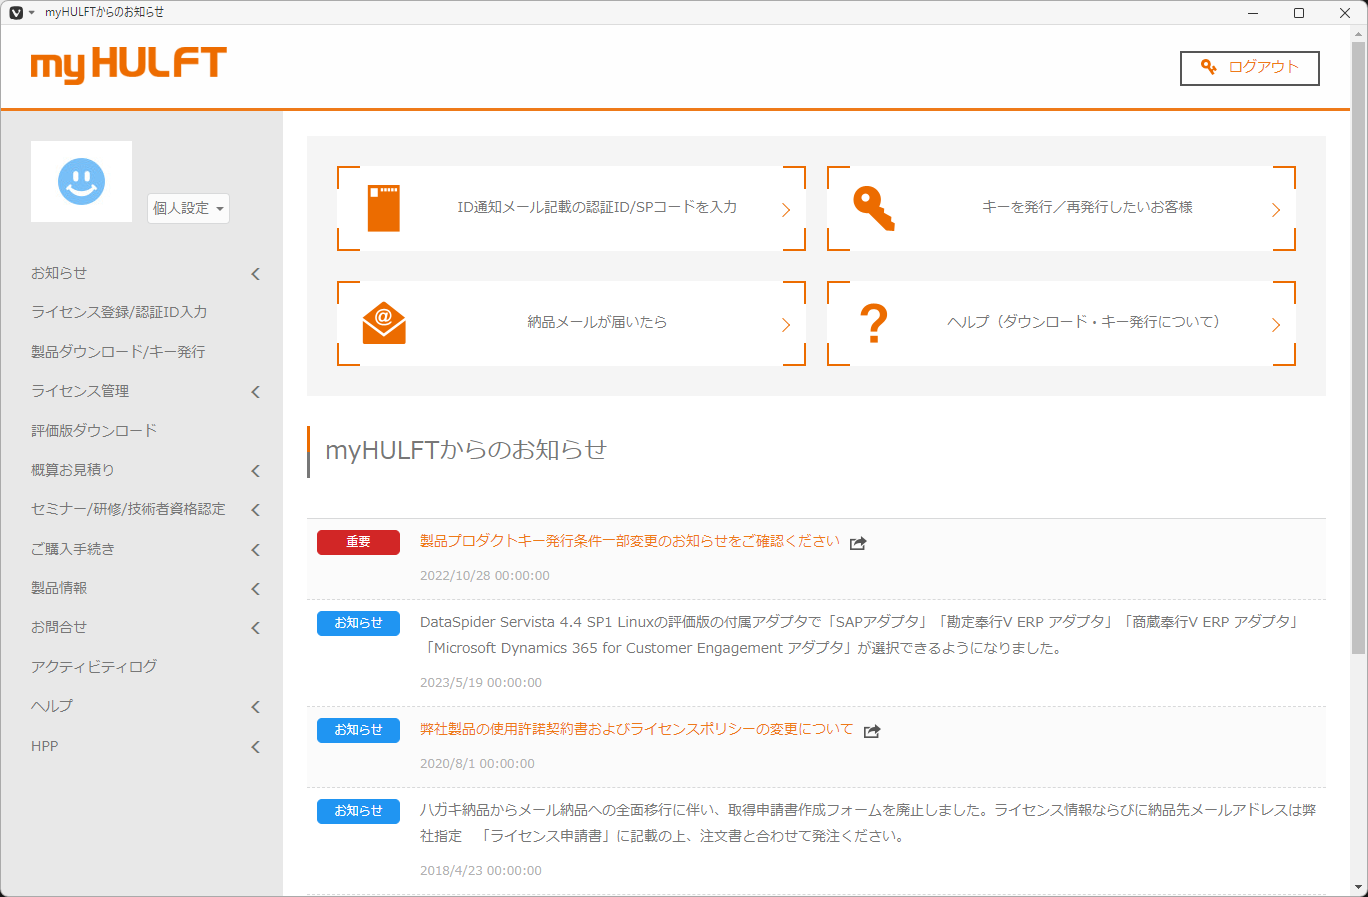Expand the ヘルプ sidebar section
1368x897 pixels.
(256, 705)
